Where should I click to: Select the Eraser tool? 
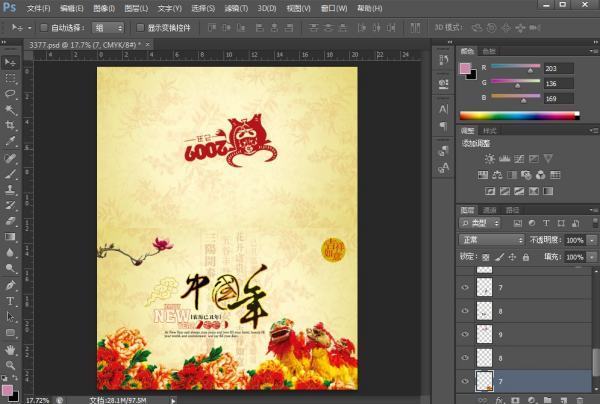coord(10,221)
